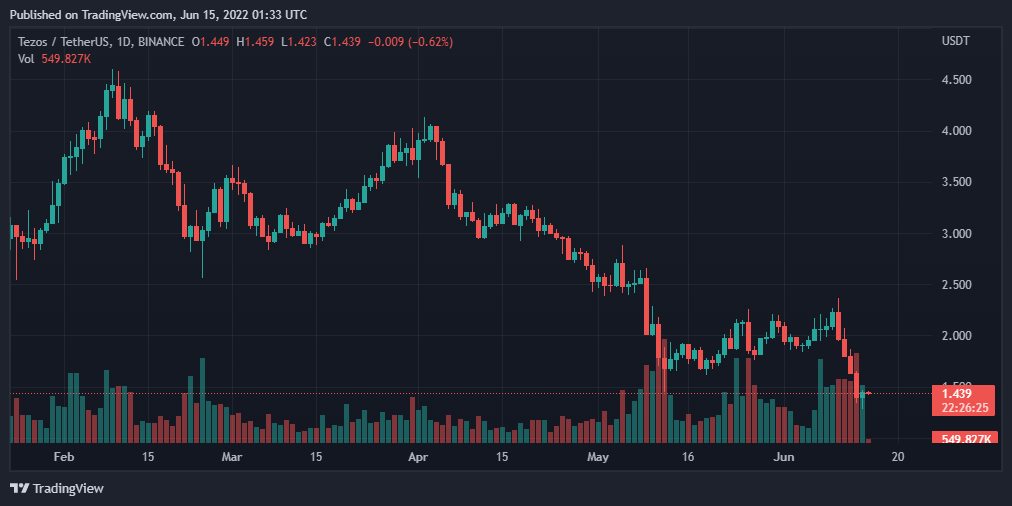Click the 2.000 price axis label
Image resolution: width=1012 pixels, height=506 pixels.
956,336
